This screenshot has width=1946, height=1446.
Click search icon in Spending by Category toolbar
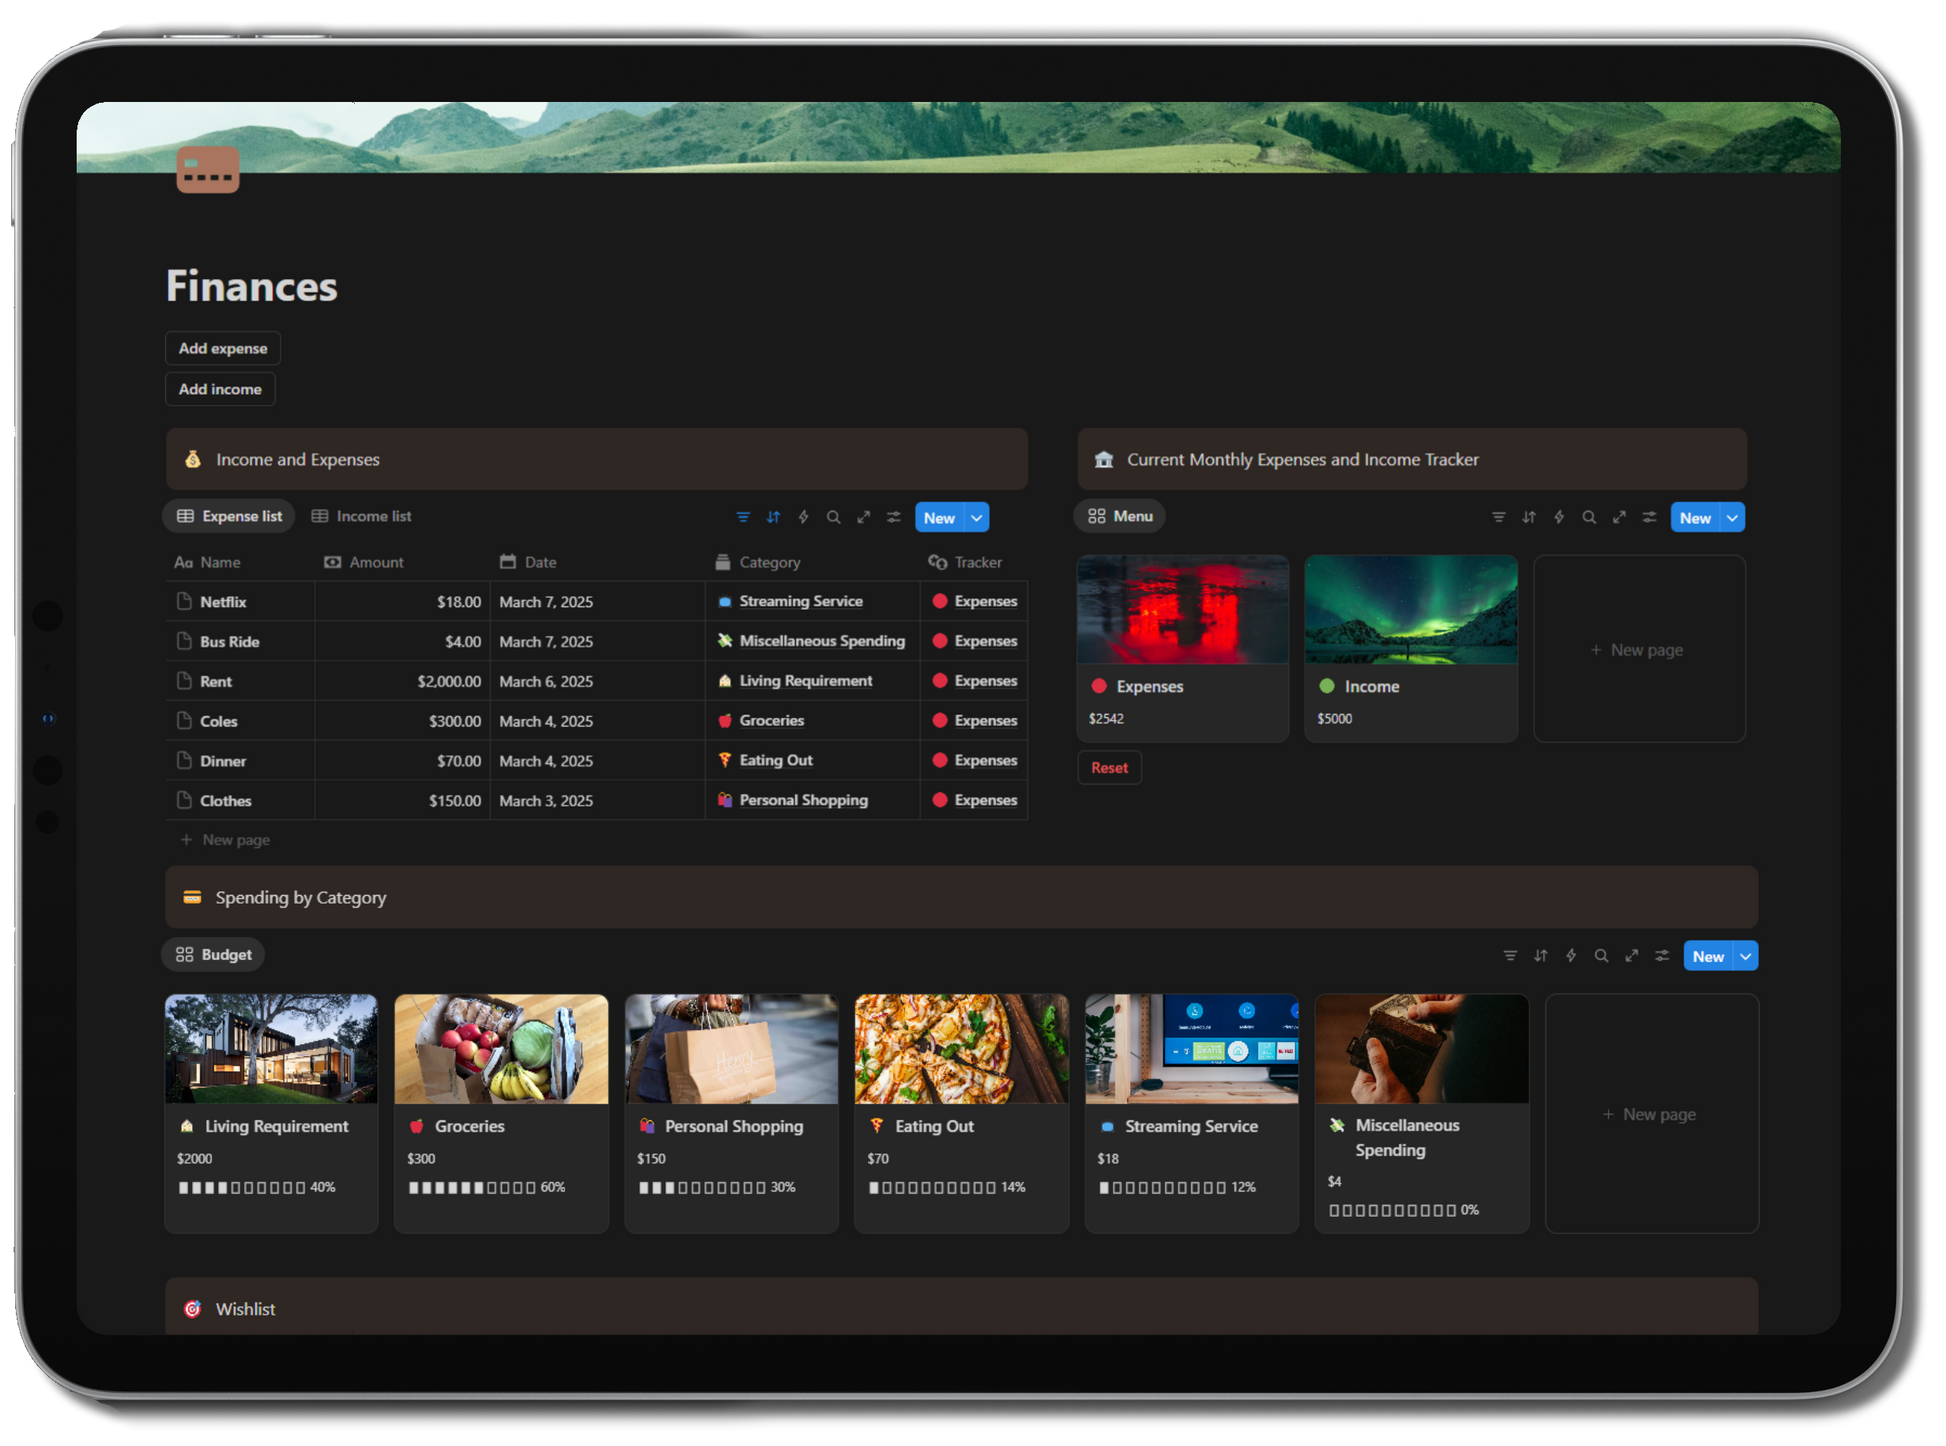click(1601, 955)
